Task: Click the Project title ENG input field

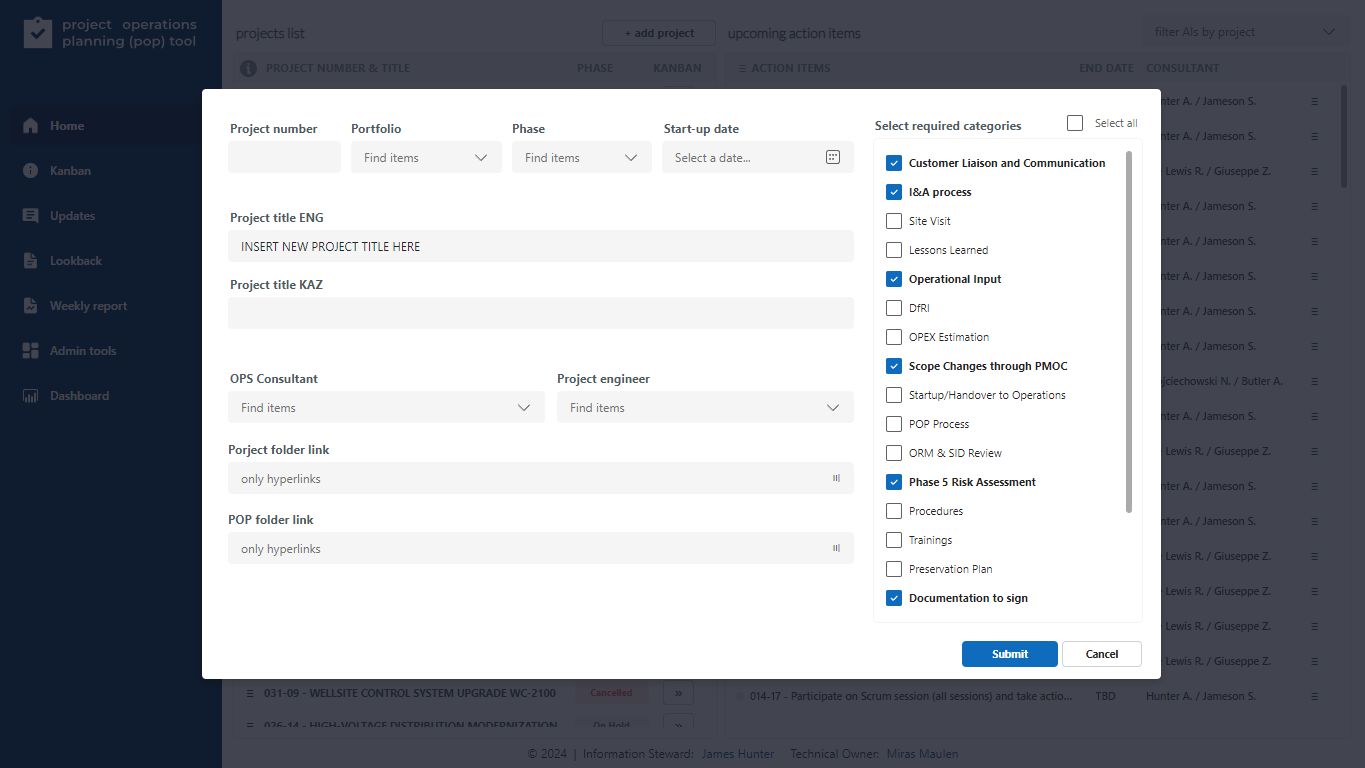Action: tap(540, 246)
